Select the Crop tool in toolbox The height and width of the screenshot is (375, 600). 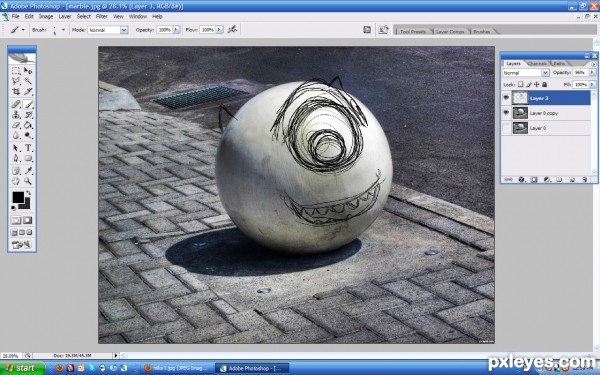tap(16, 91)
